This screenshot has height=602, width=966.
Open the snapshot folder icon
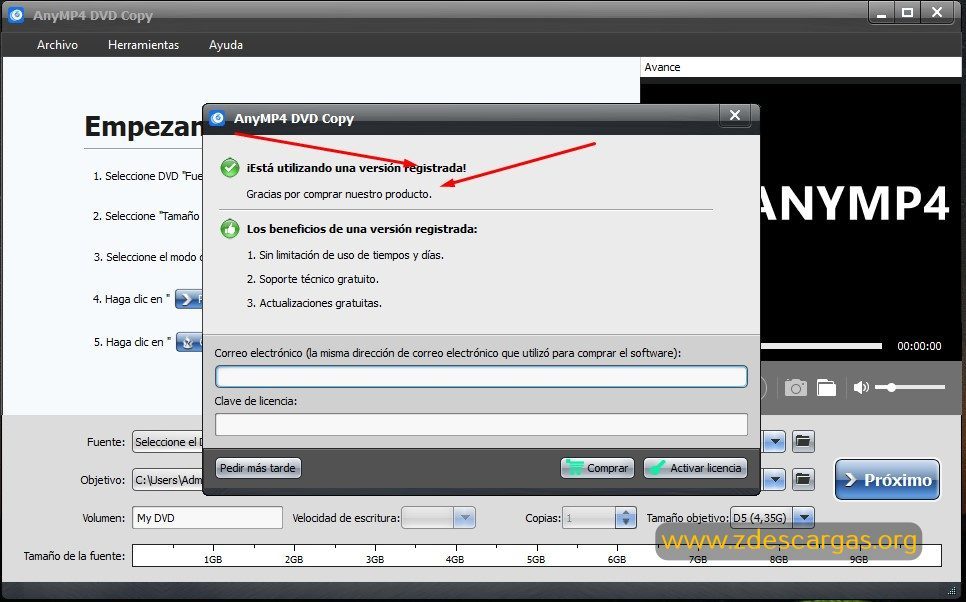[827, 388]
